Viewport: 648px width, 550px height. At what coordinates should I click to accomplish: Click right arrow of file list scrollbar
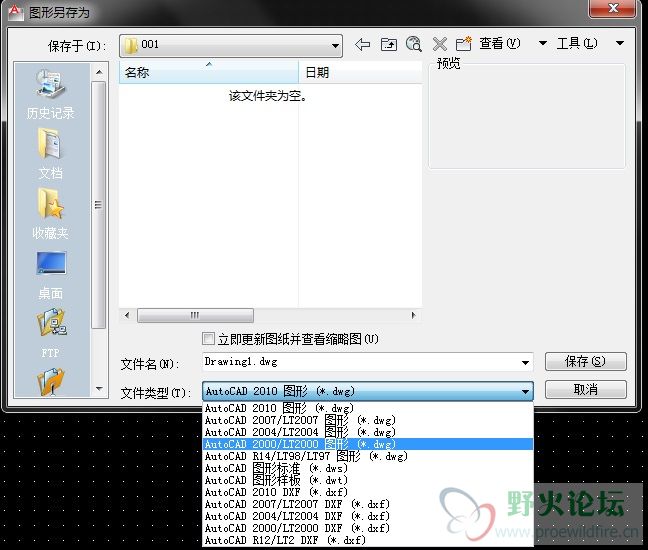click(414, 315)
